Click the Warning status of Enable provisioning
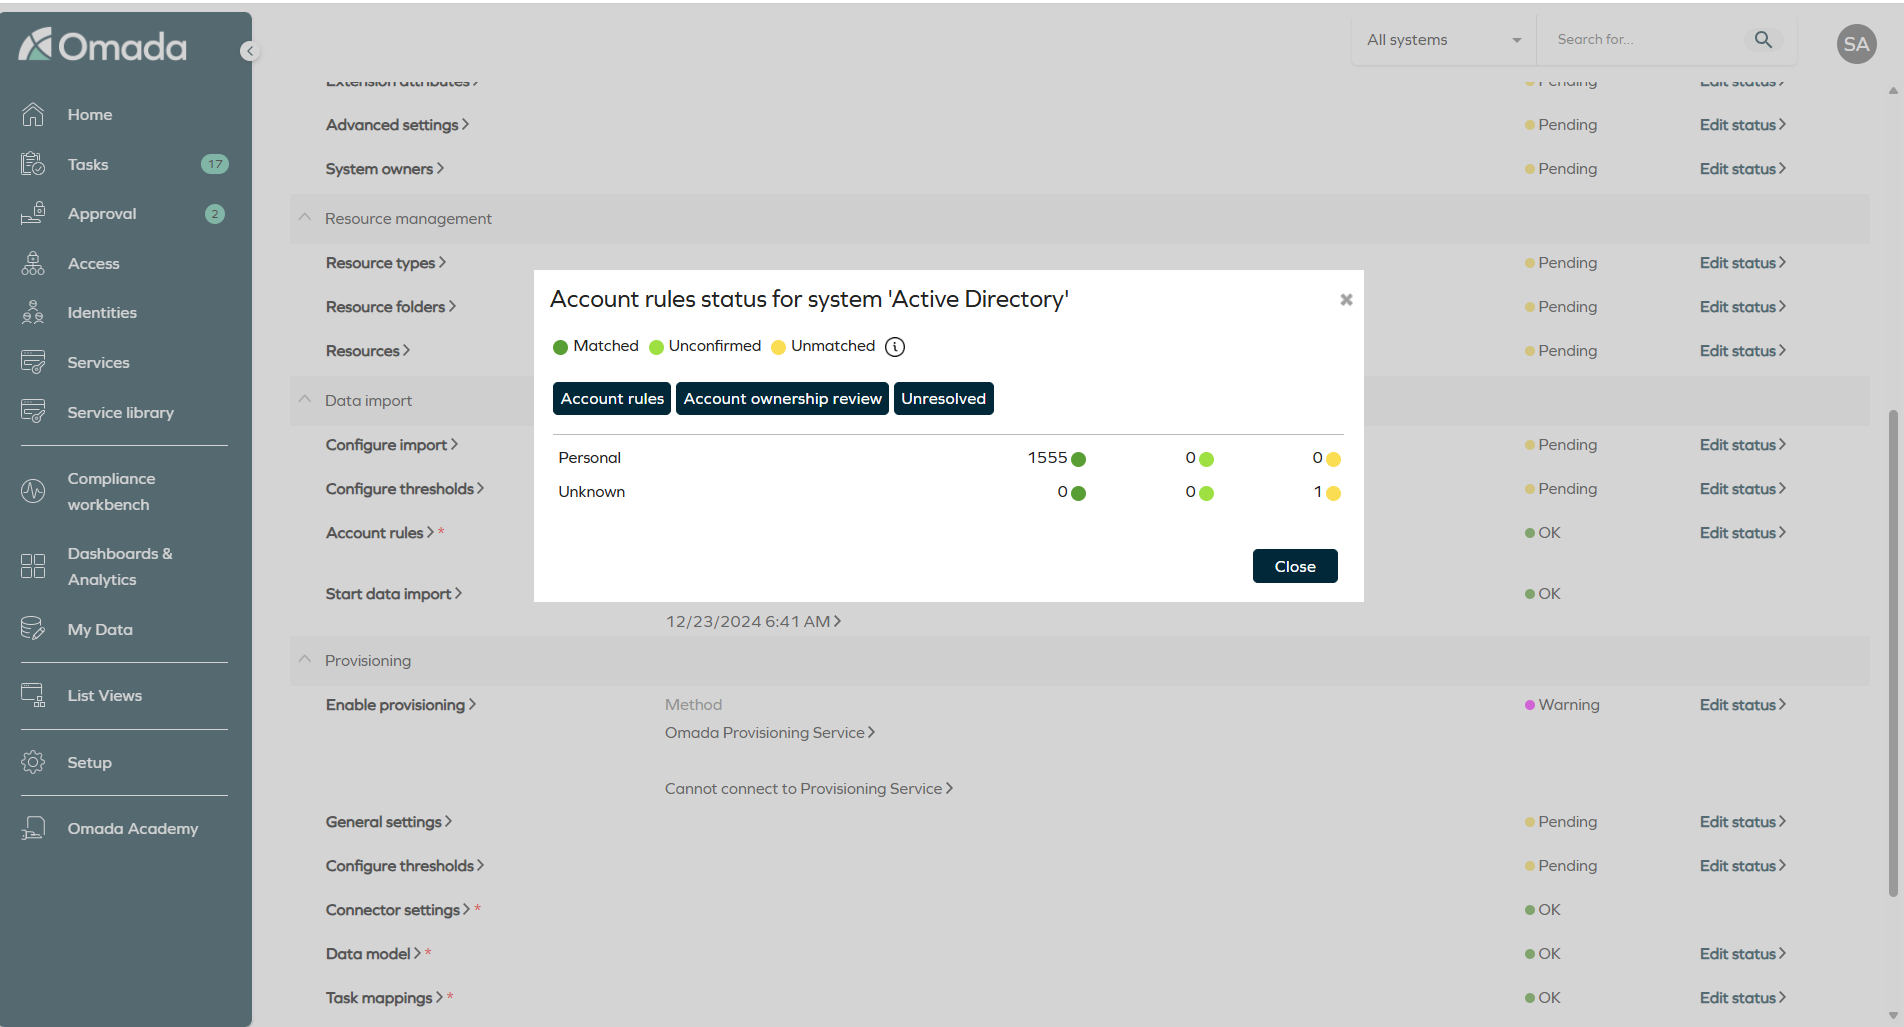This screenshot has height=1027, width=1904. 1562,705
